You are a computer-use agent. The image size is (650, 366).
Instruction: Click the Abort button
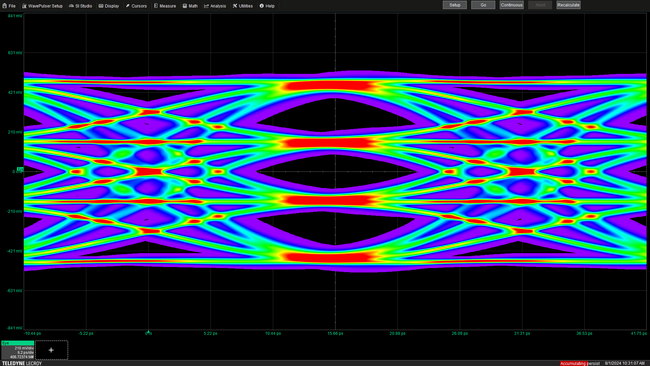[540, 5]
